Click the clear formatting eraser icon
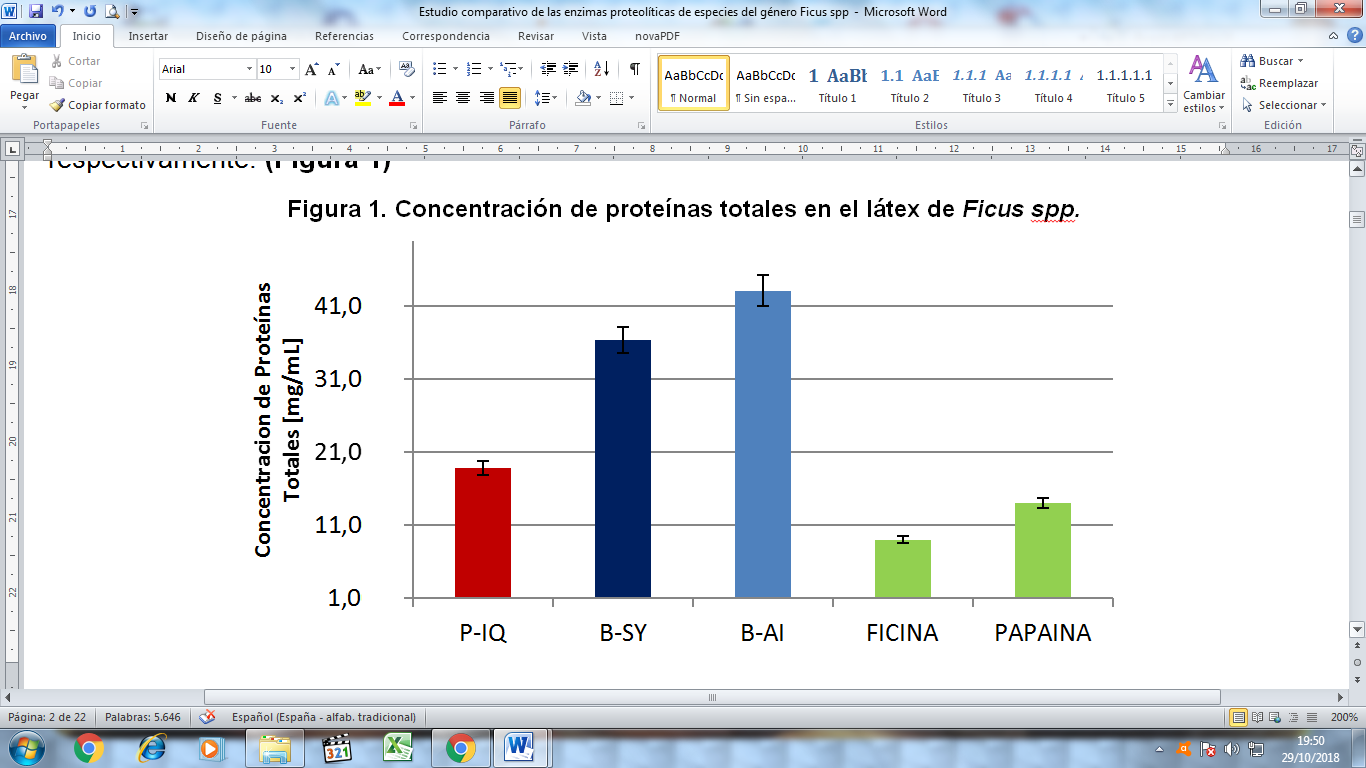The image size is (1366, 768). point(406,69)
